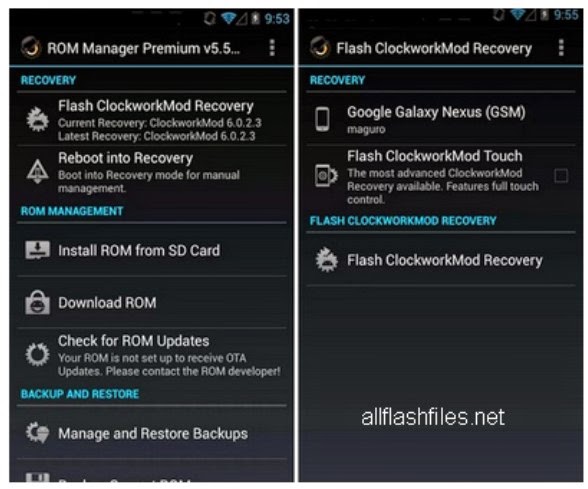Click the Flash ClockworkMod Touch phone-gear icon
The width and height of the screenshot is (588, 489).
pos(326,176)
